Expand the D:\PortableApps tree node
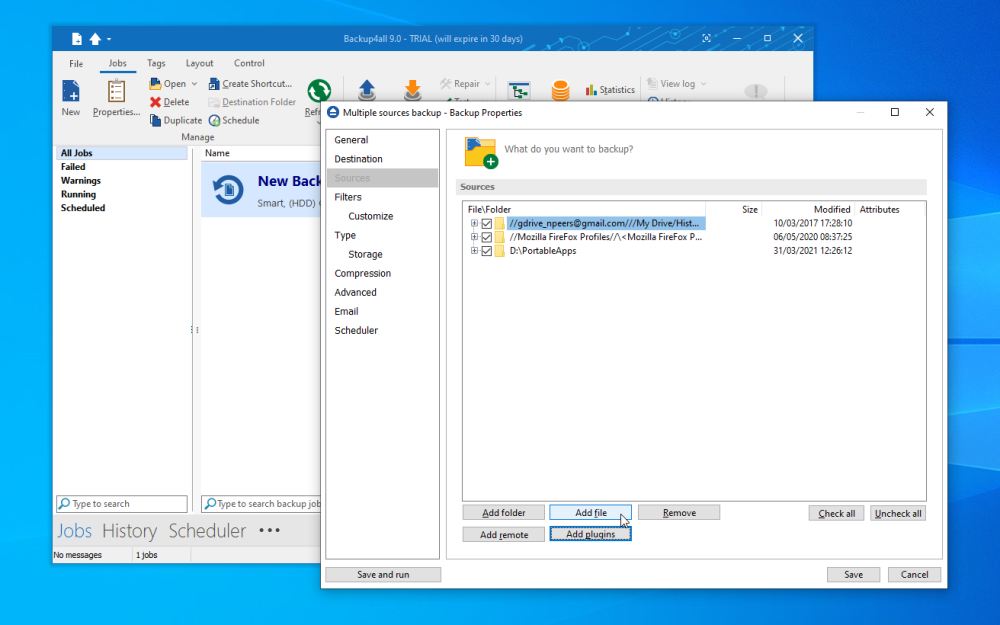This screenshot has width=1000, height=625. (474, 251)
